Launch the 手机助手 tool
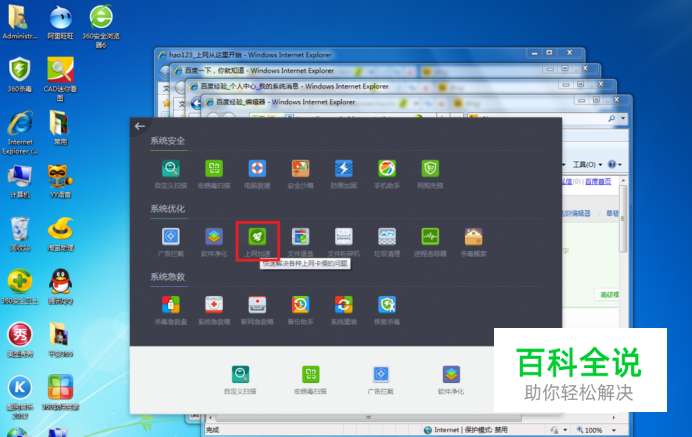This screenshot has width=692, height=437. (x=387, y=174)
